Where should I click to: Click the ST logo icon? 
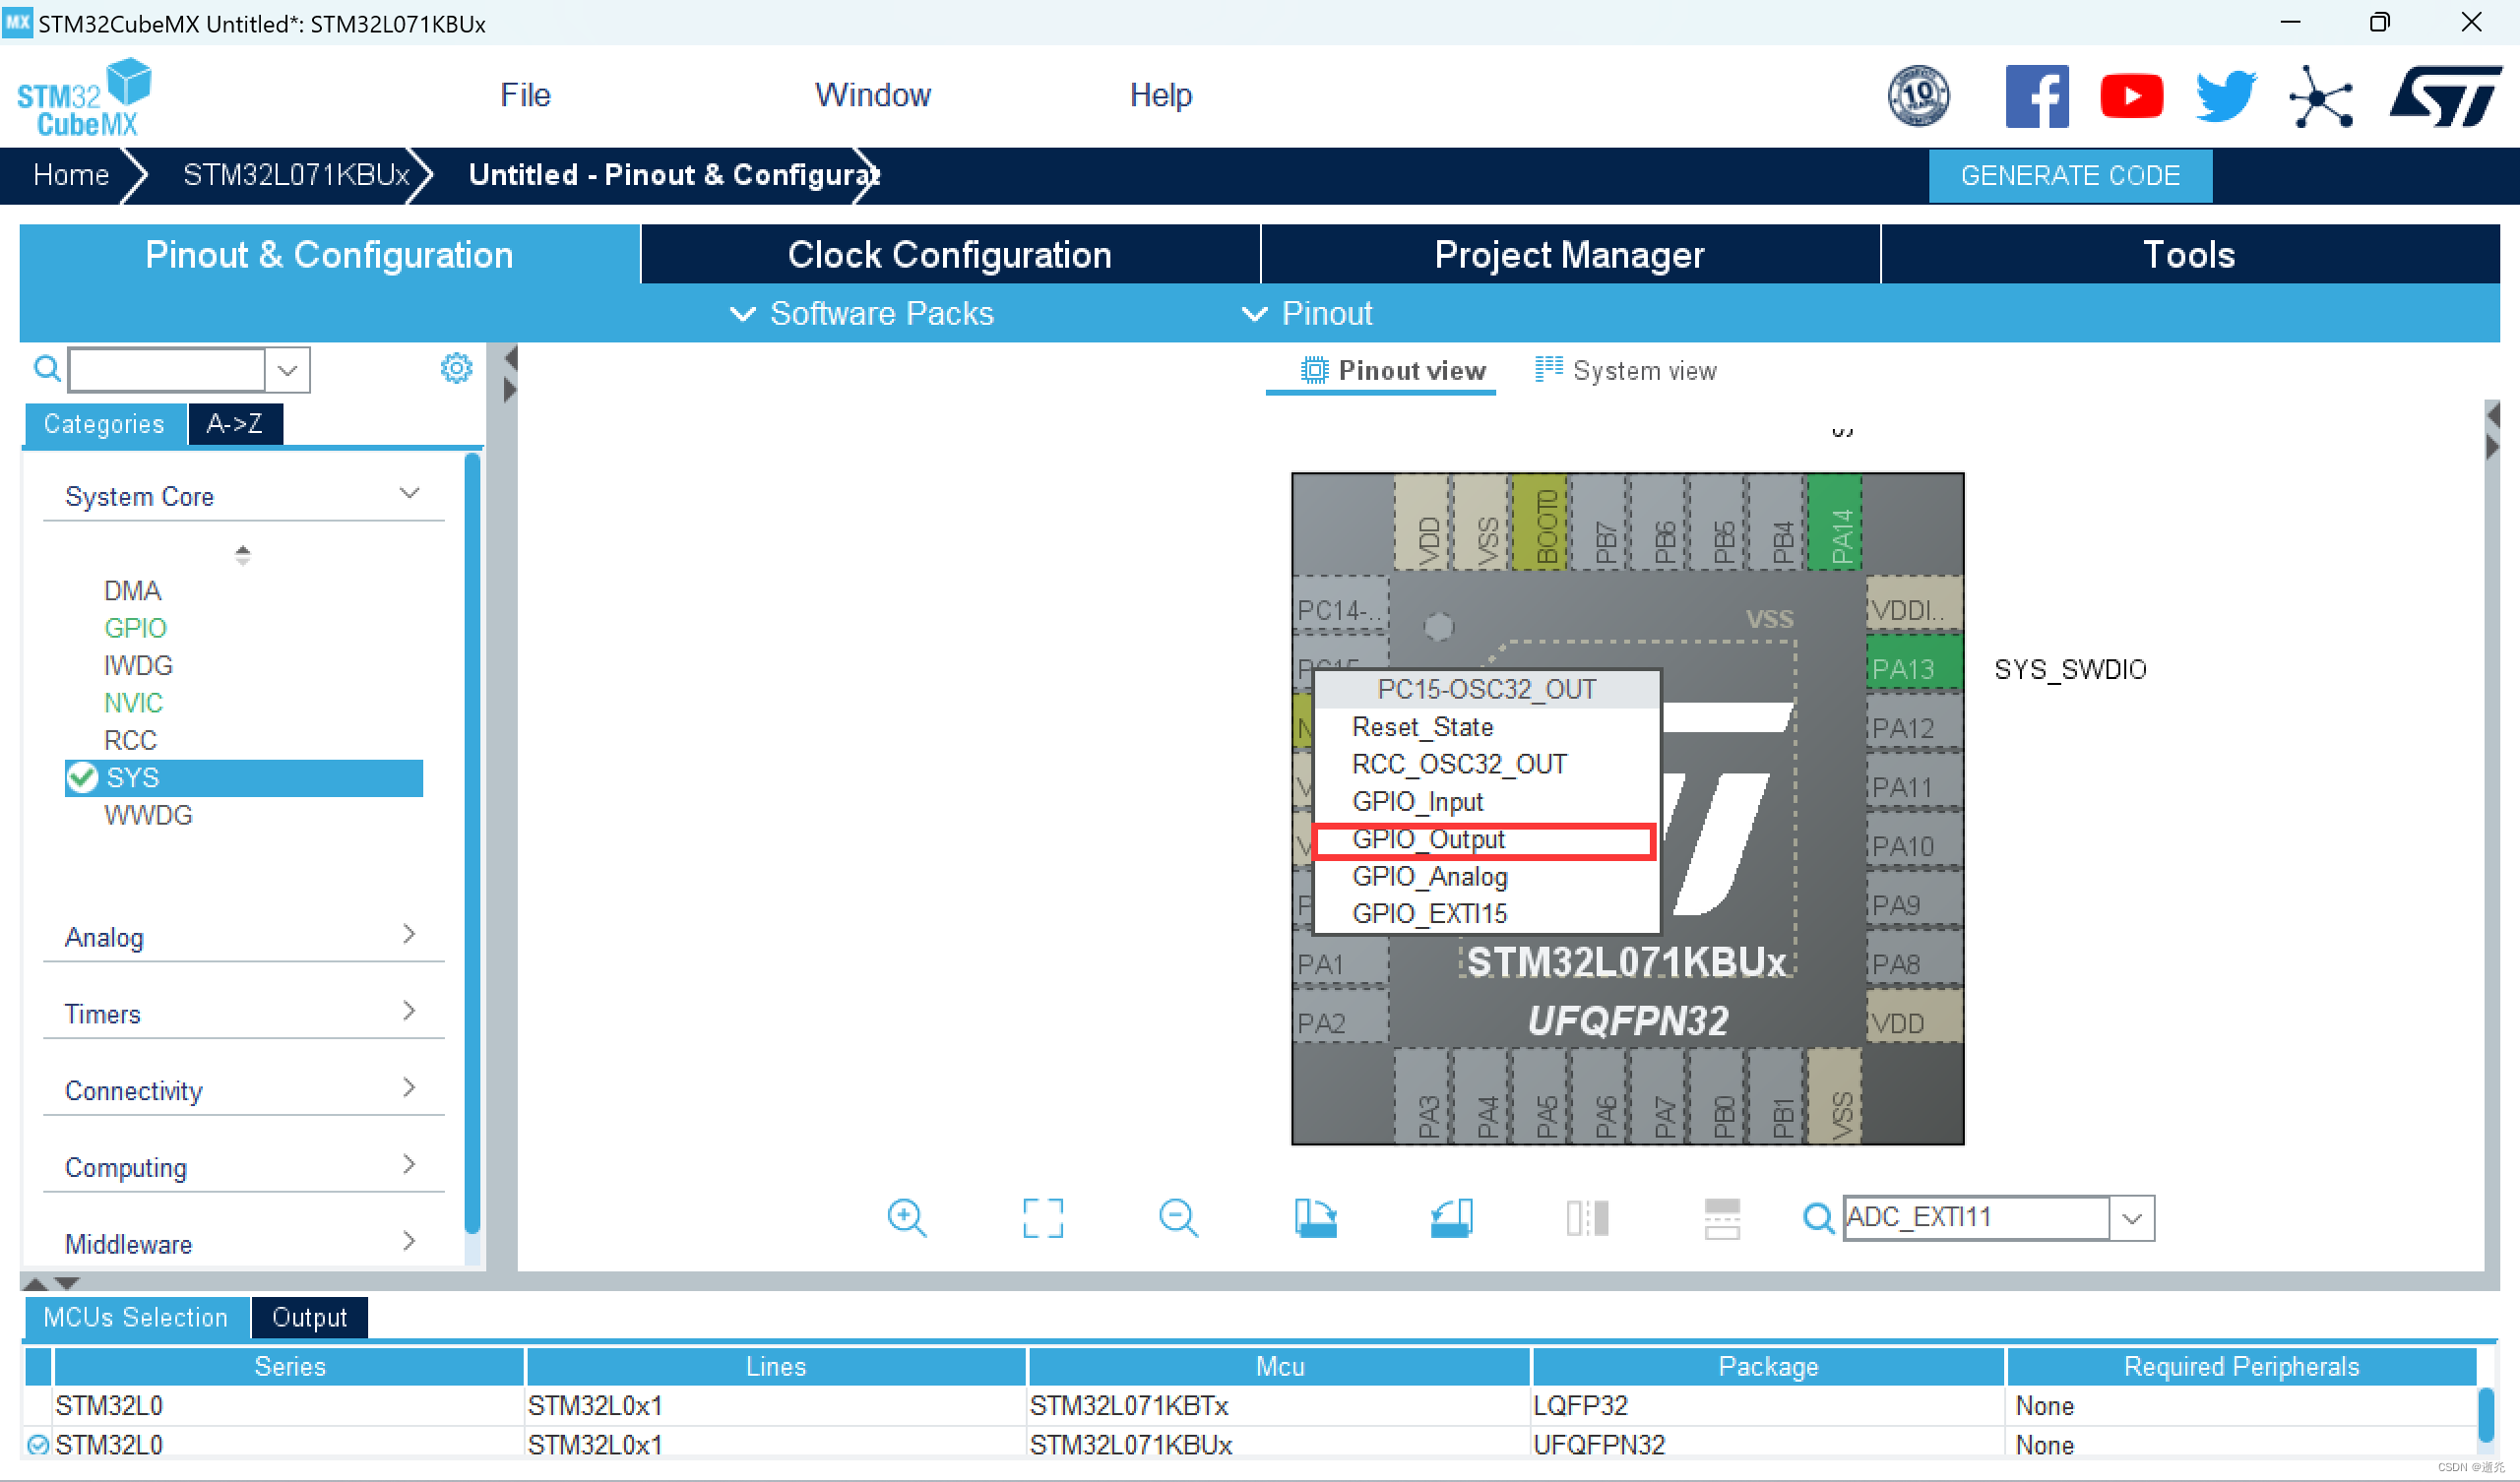[2445, 97]
